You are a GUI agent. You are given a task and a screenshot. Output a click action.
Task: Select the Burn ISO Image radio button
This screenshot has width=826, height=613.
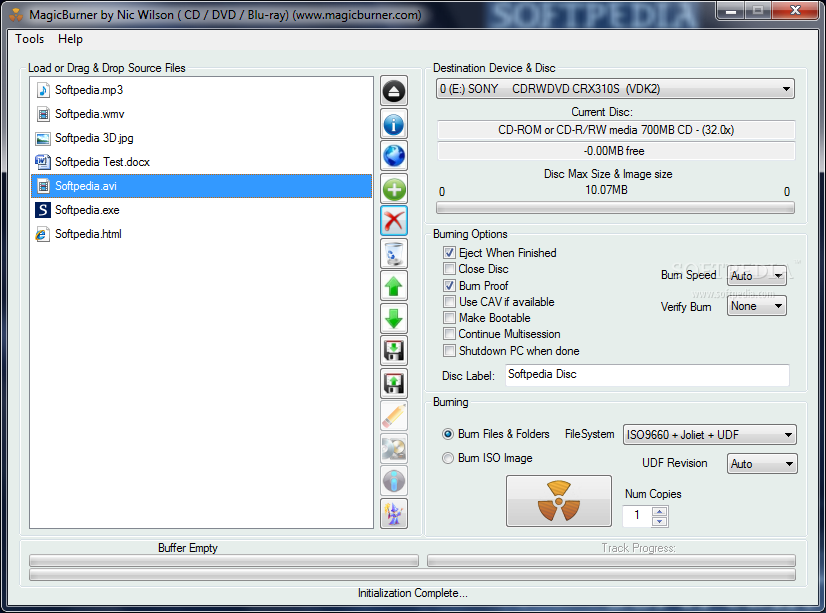[x=448, y=458]
